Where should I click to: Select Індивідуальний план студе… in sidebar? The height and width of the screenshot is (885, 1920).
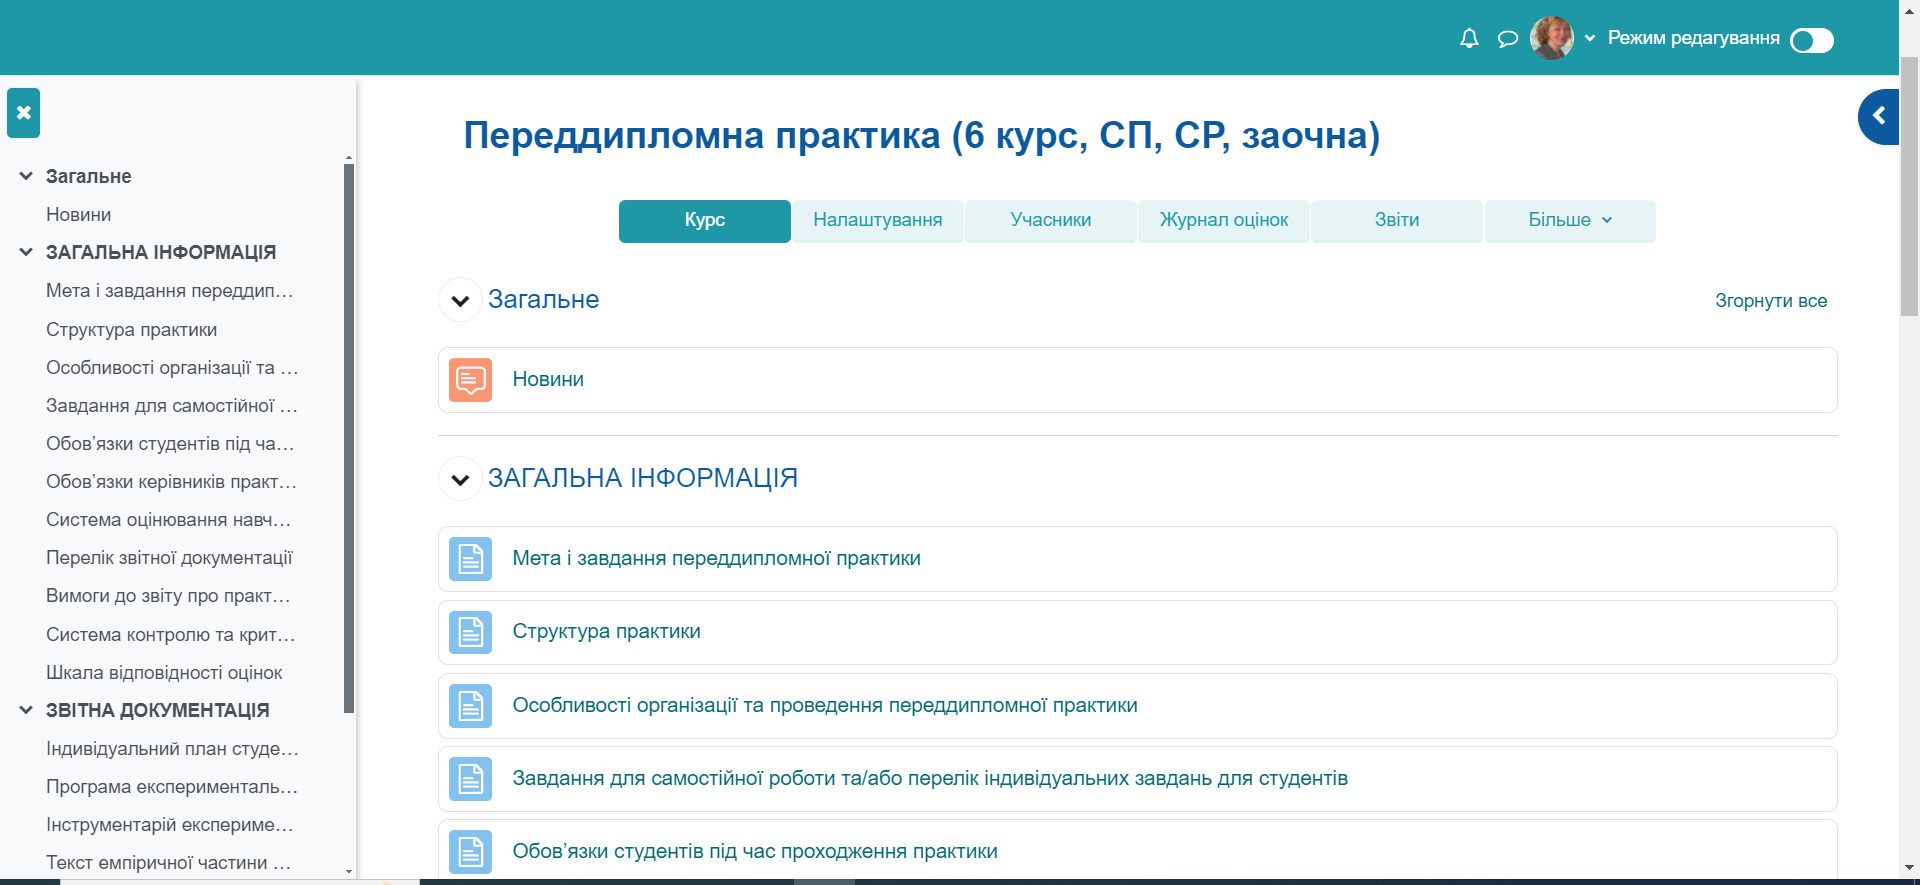coord(172,748)
